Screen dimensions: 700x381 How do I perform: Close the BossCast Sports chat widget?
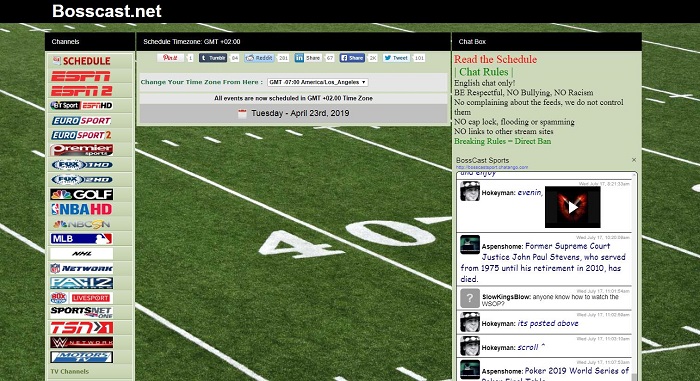click(x=634, y=160)
